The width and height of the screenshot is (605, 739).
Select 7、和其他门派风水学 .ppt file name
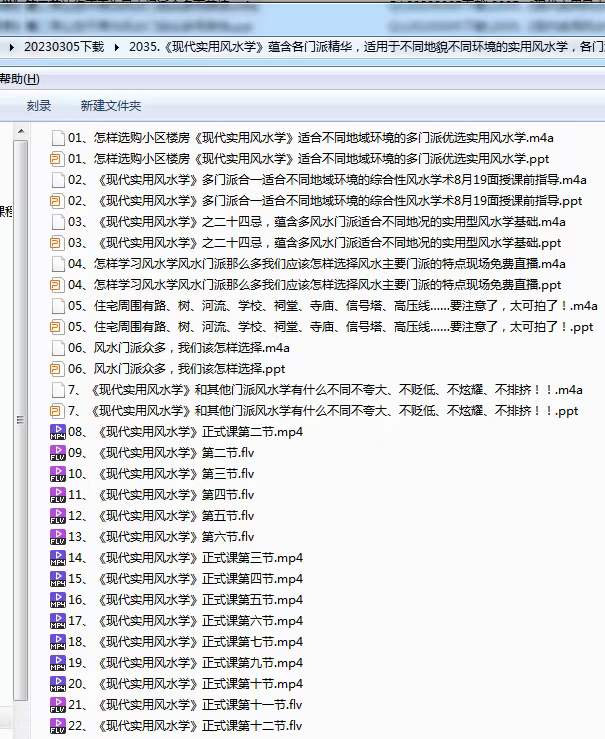tap(323, 411)
